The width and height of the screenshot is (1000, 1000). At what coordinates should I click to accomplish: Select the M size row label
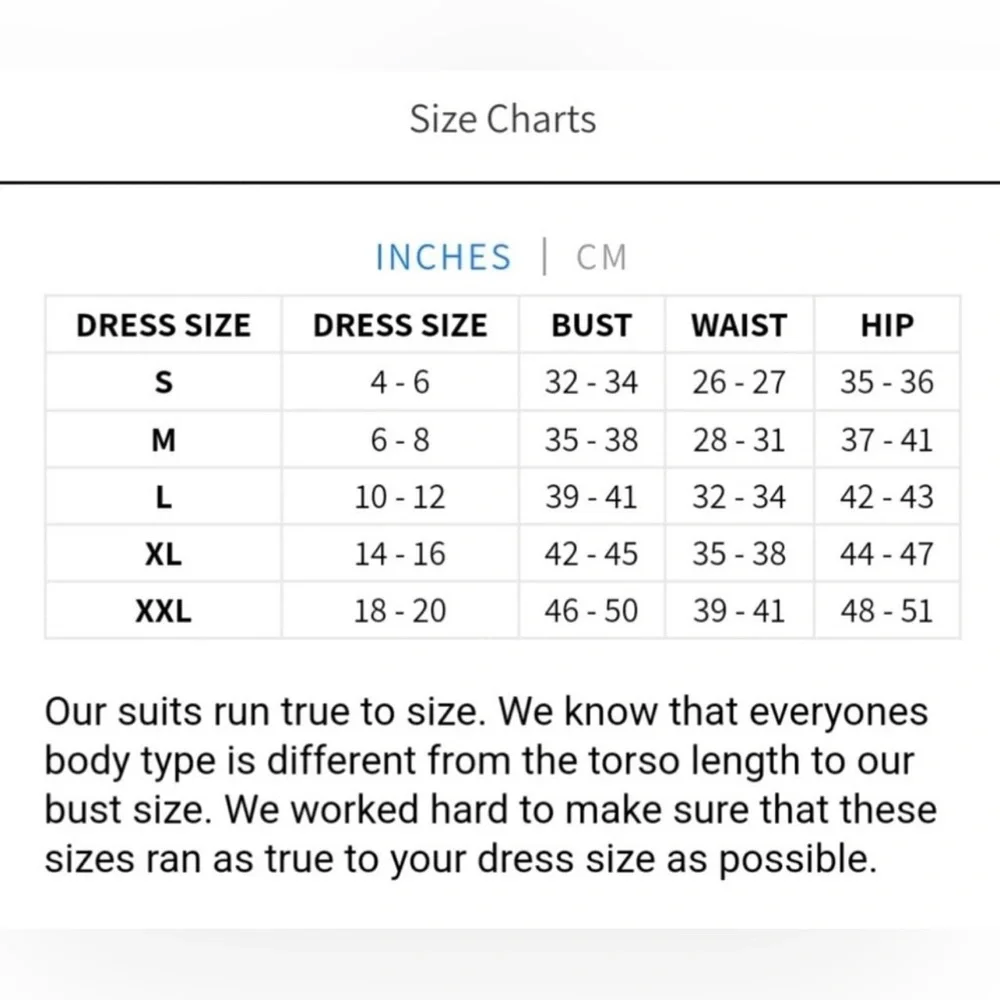pyautogui.click(x=164, y=439)
